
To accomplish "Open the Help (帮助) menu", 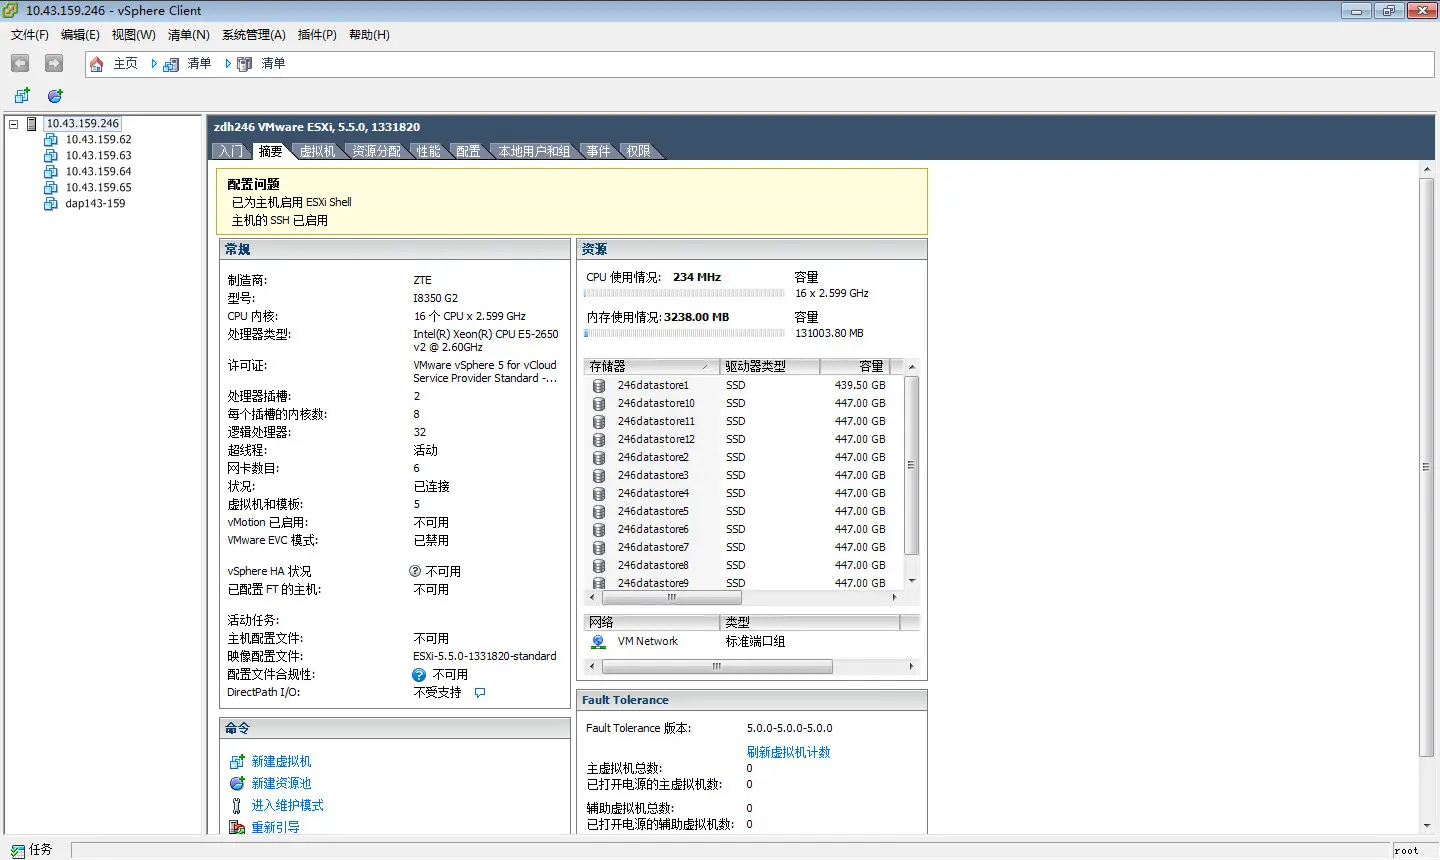I will pyautogui.click(x=369, y=35).
